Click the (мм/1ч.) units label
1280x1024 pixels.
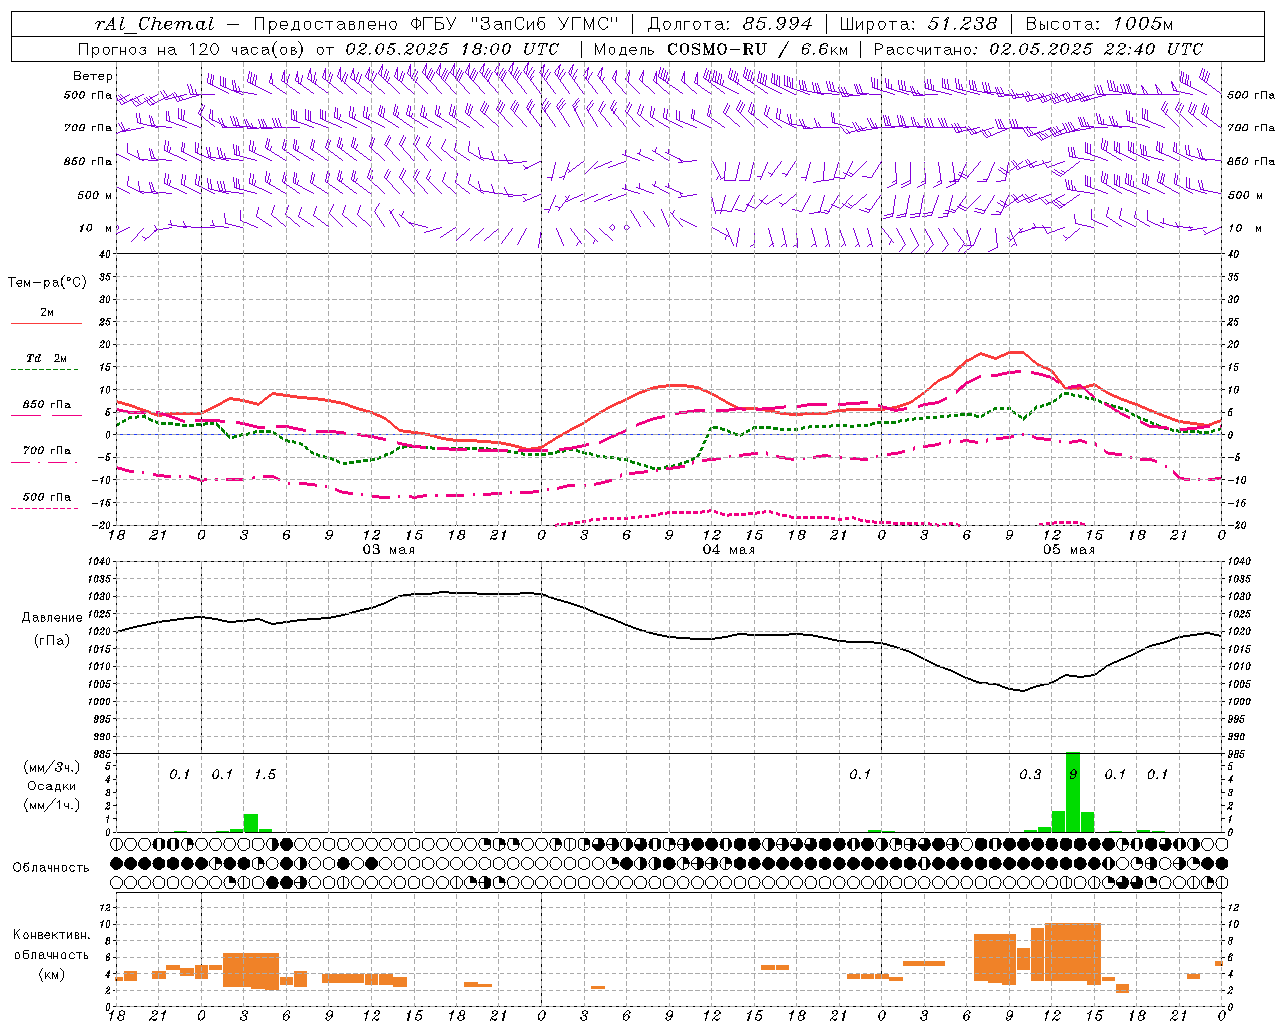(x=51, y=805)
